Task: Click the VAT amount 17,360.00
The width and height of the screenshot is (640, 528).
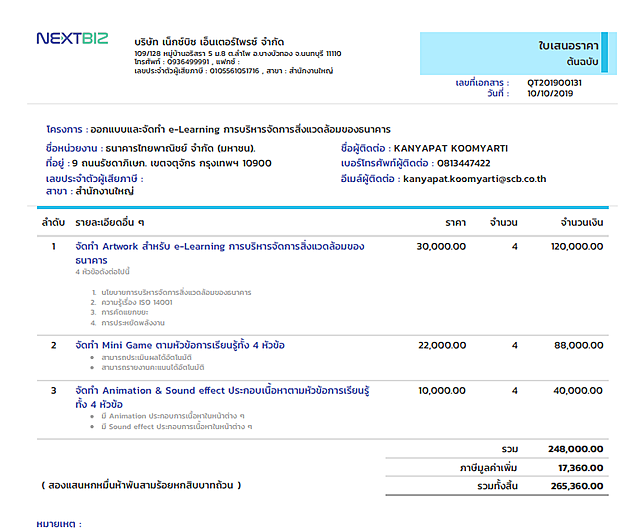Action: coord(579,467)
